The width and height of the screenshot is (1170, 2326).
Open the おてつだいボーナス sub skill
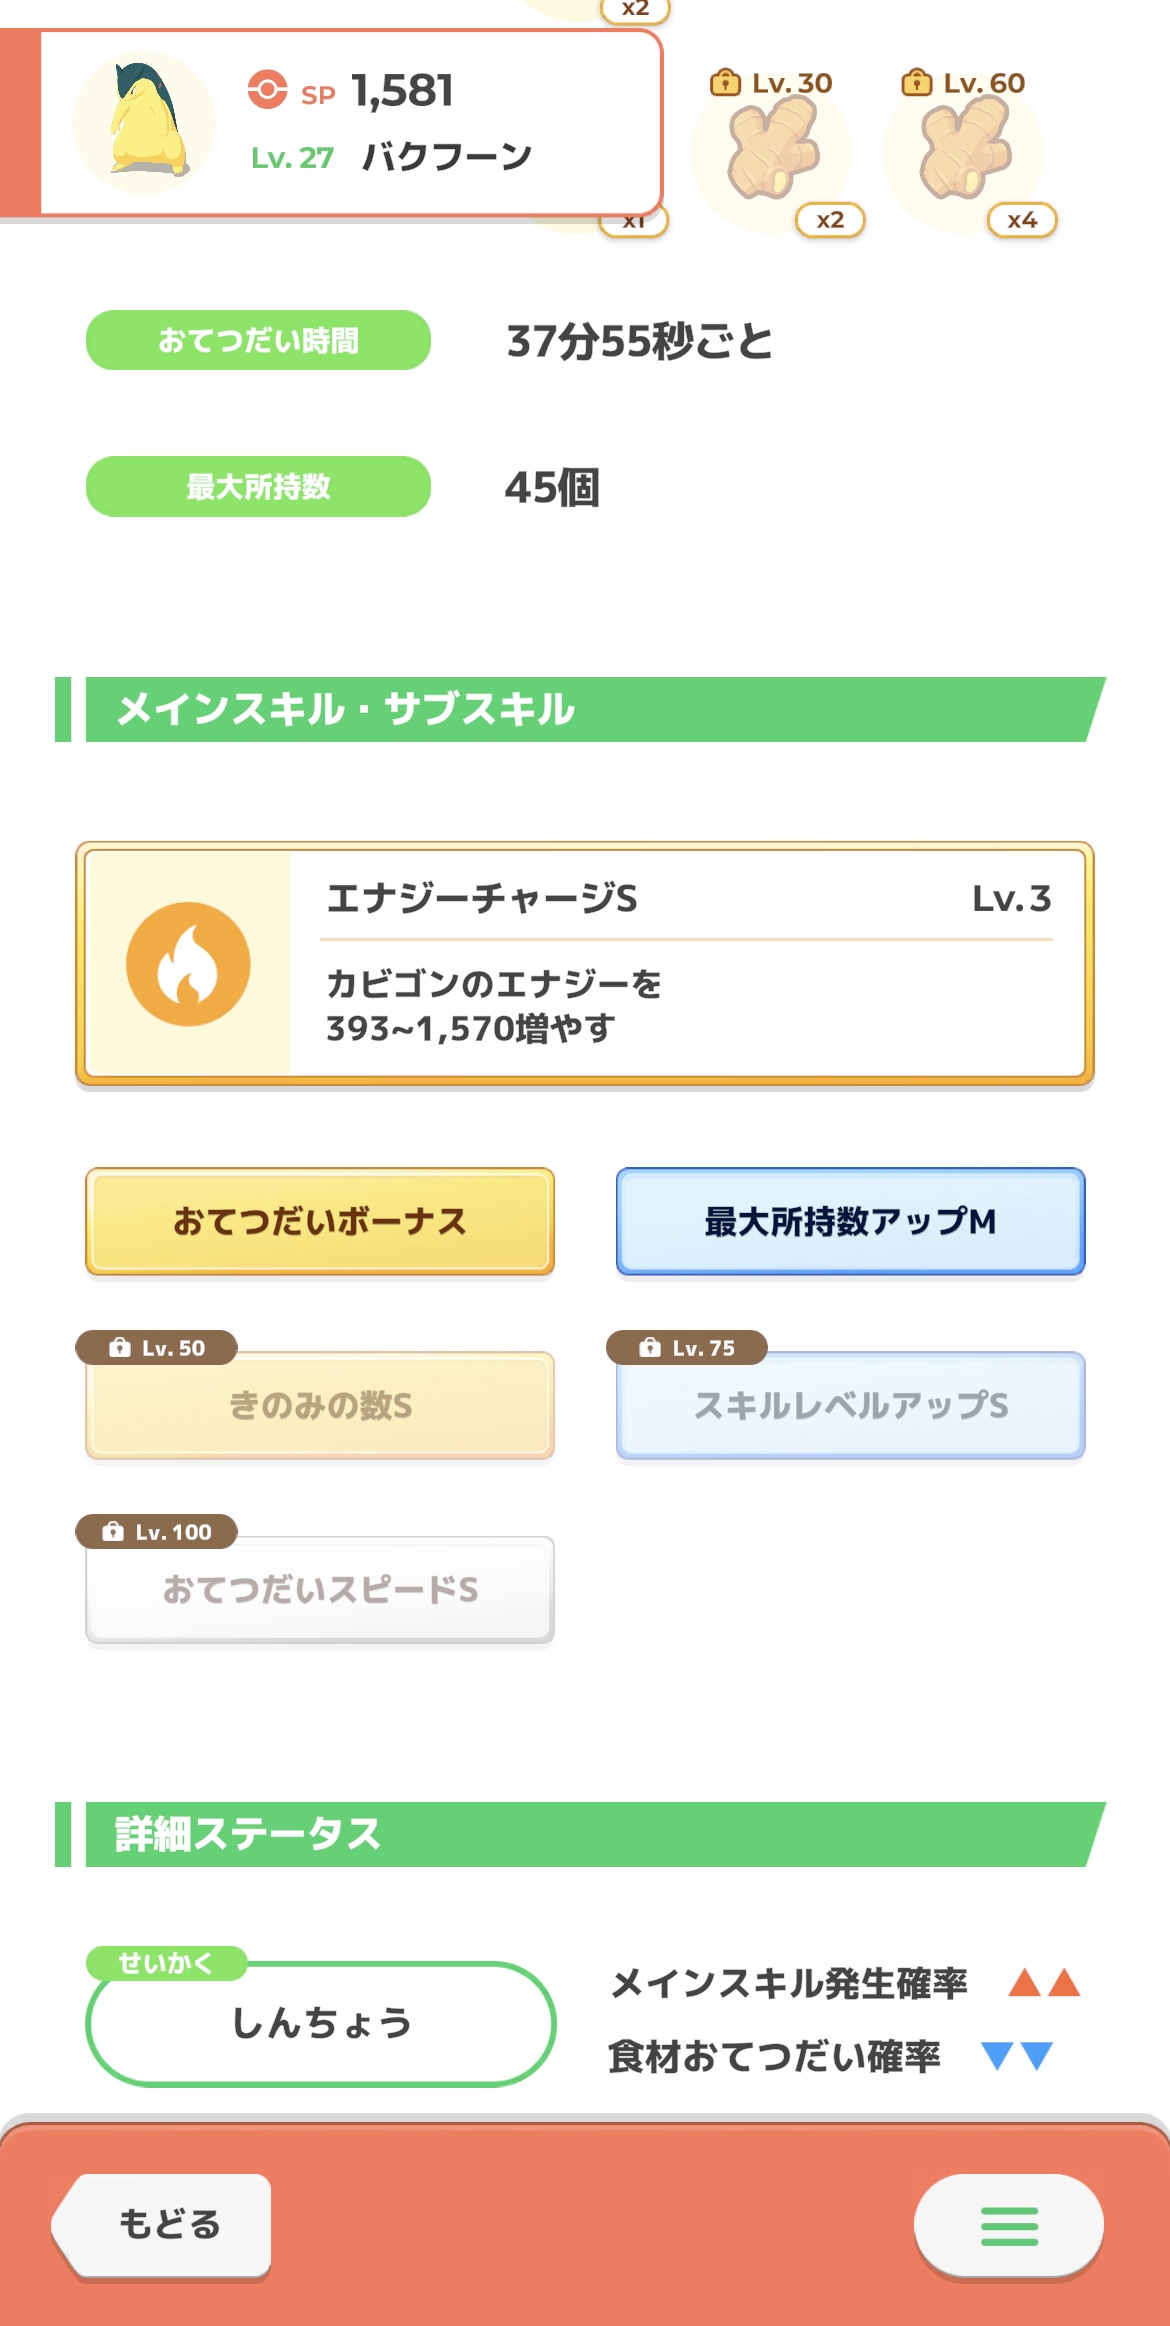pos(320,1221)
